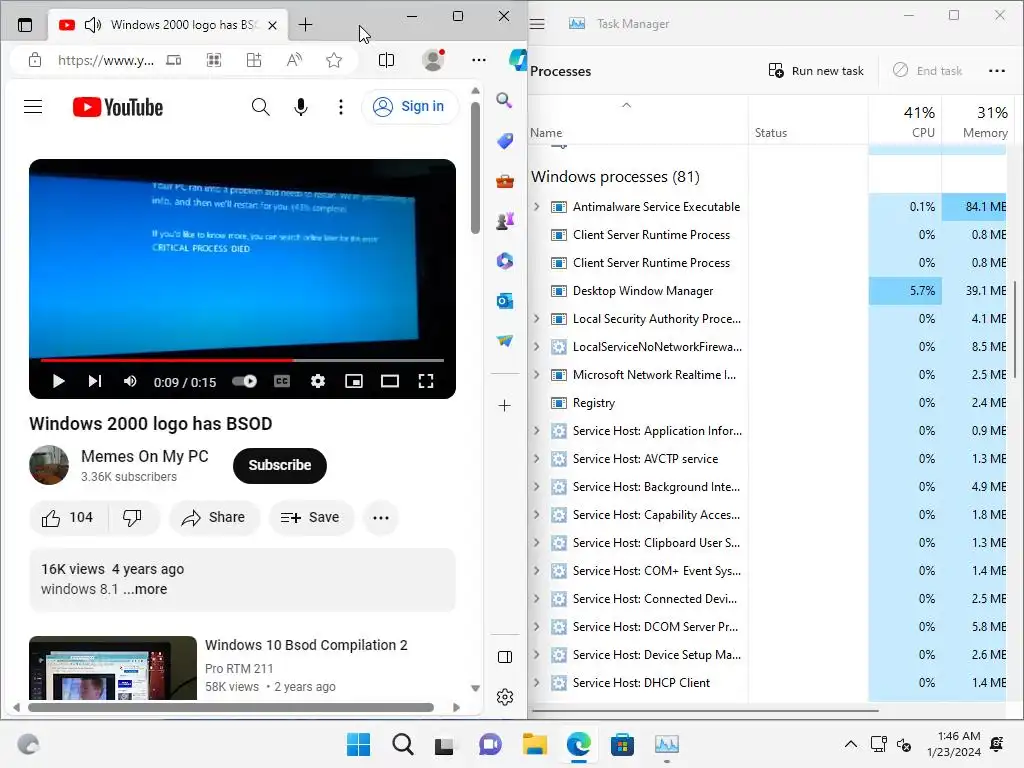This screenshot has width=1024, height=768.
Task: Switch to theater mode
Action: click(390, 381)
